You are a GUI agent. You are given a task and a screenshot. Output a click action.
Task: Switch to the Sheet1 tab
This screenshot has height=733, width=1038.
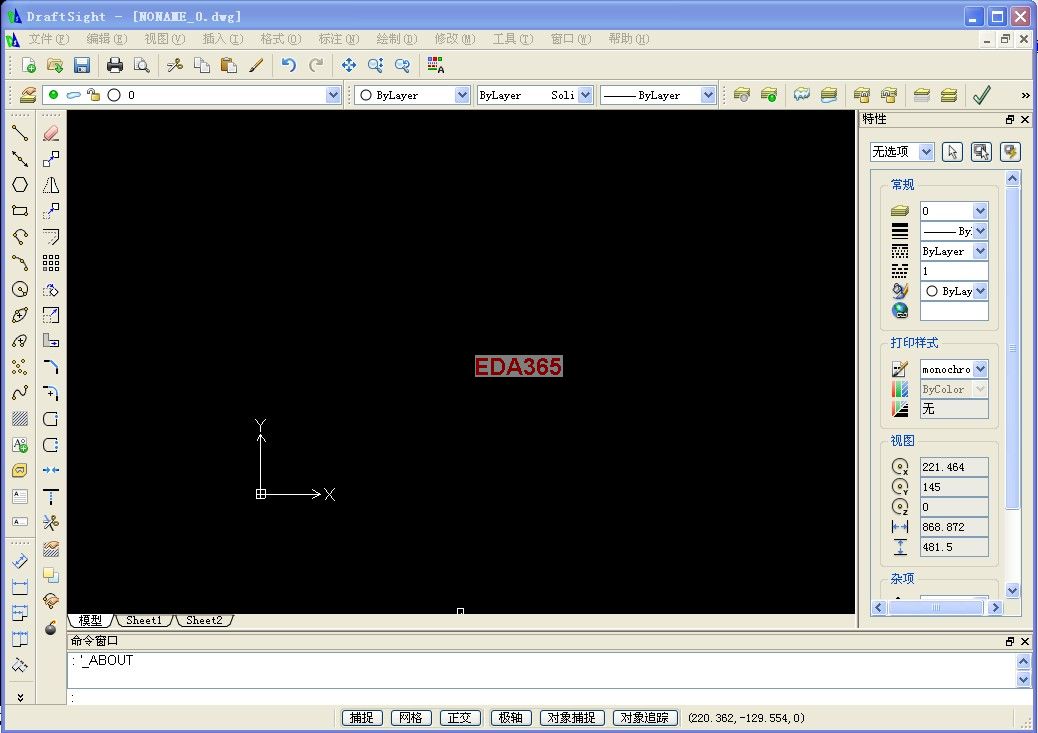[144, 620]
